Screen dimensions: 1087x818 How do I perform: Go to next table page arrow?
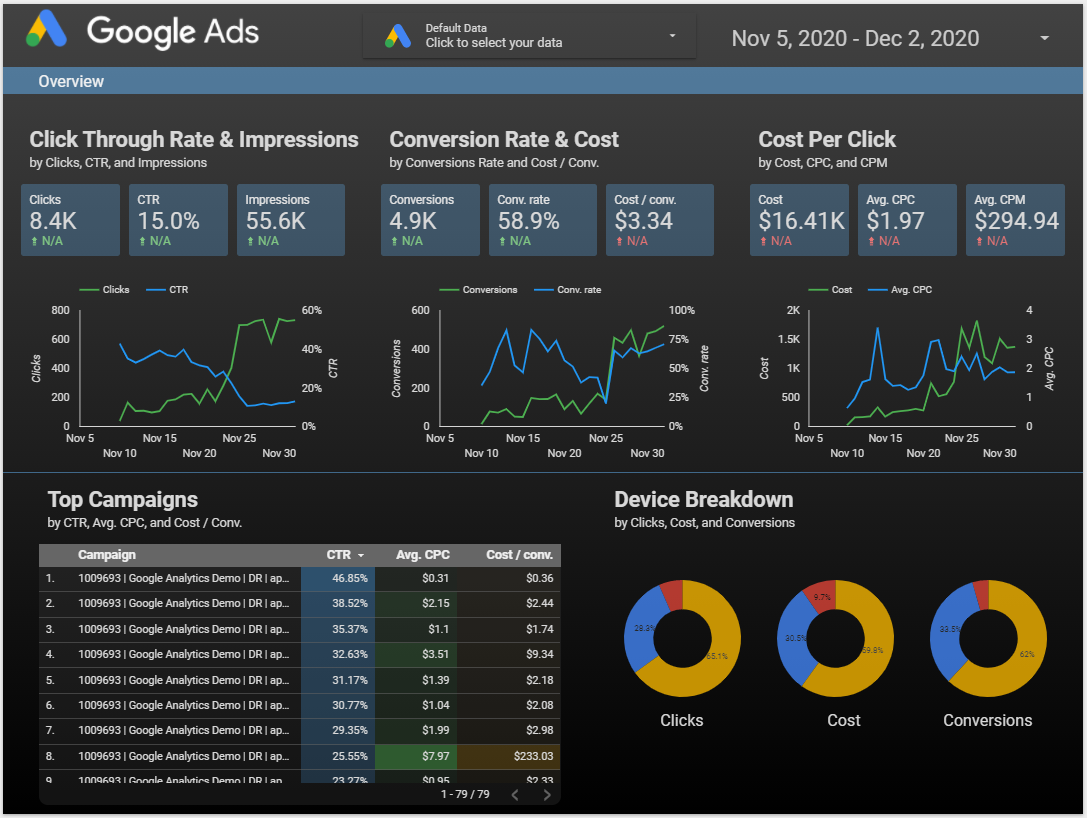pyautogui.click(x=547, y=795)
